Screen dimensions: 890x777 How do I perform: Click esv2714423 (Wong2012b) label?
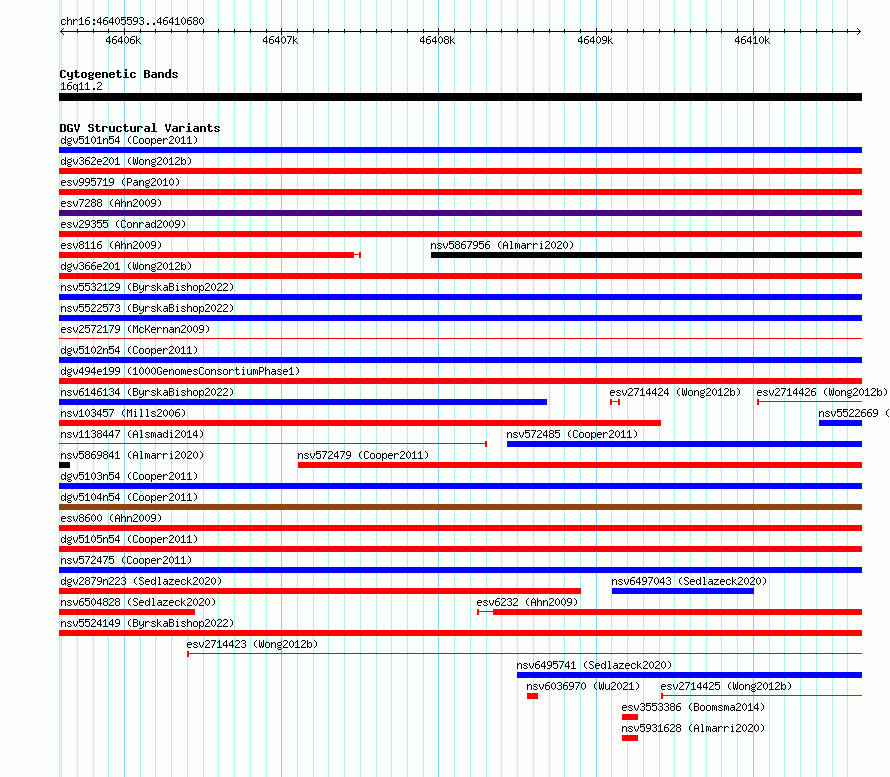pyautogui.click(x=252, y=644)
